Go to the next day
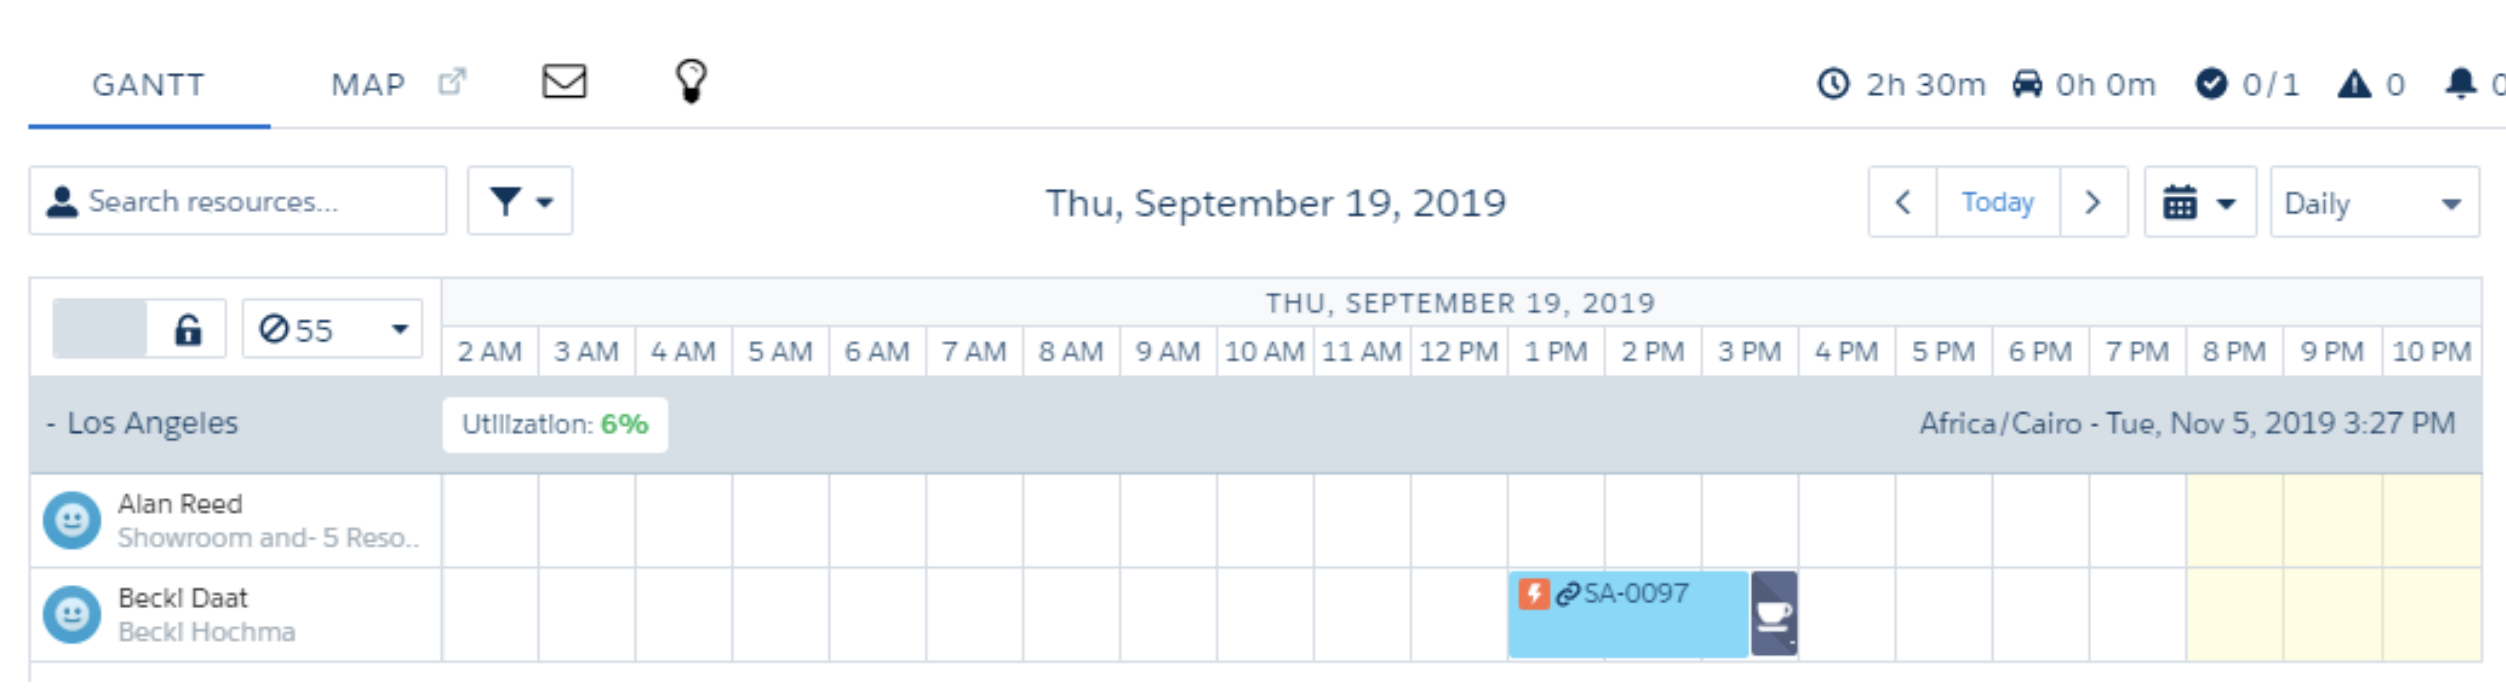The image size is (2506, 698). tap(2093, 203)
